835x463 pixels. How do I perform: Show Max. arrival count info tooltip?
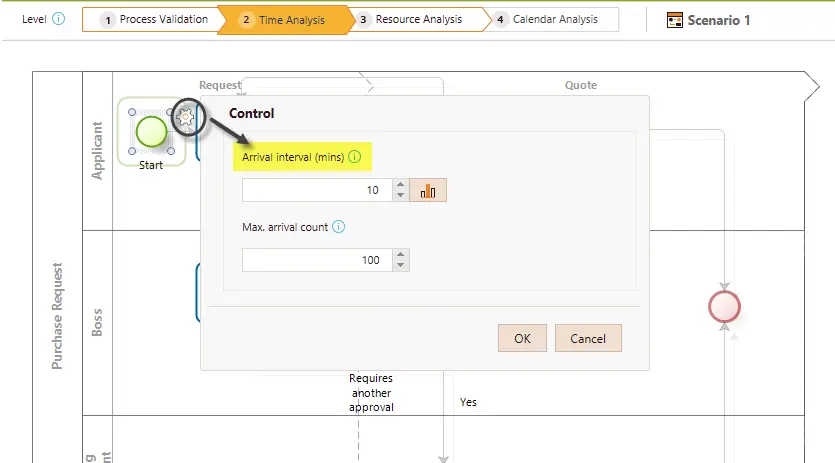(338, 227)
